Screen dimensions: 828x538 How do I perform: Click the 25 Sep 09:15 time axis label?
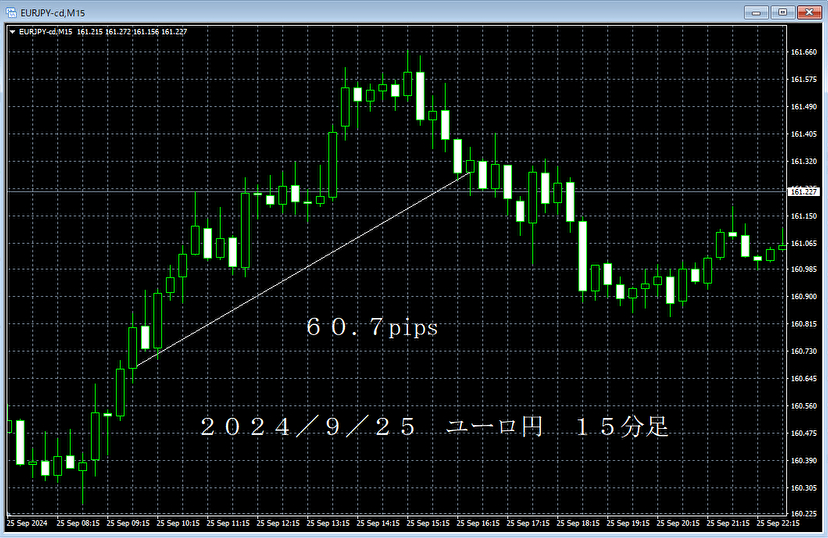(x=128, y=523)
